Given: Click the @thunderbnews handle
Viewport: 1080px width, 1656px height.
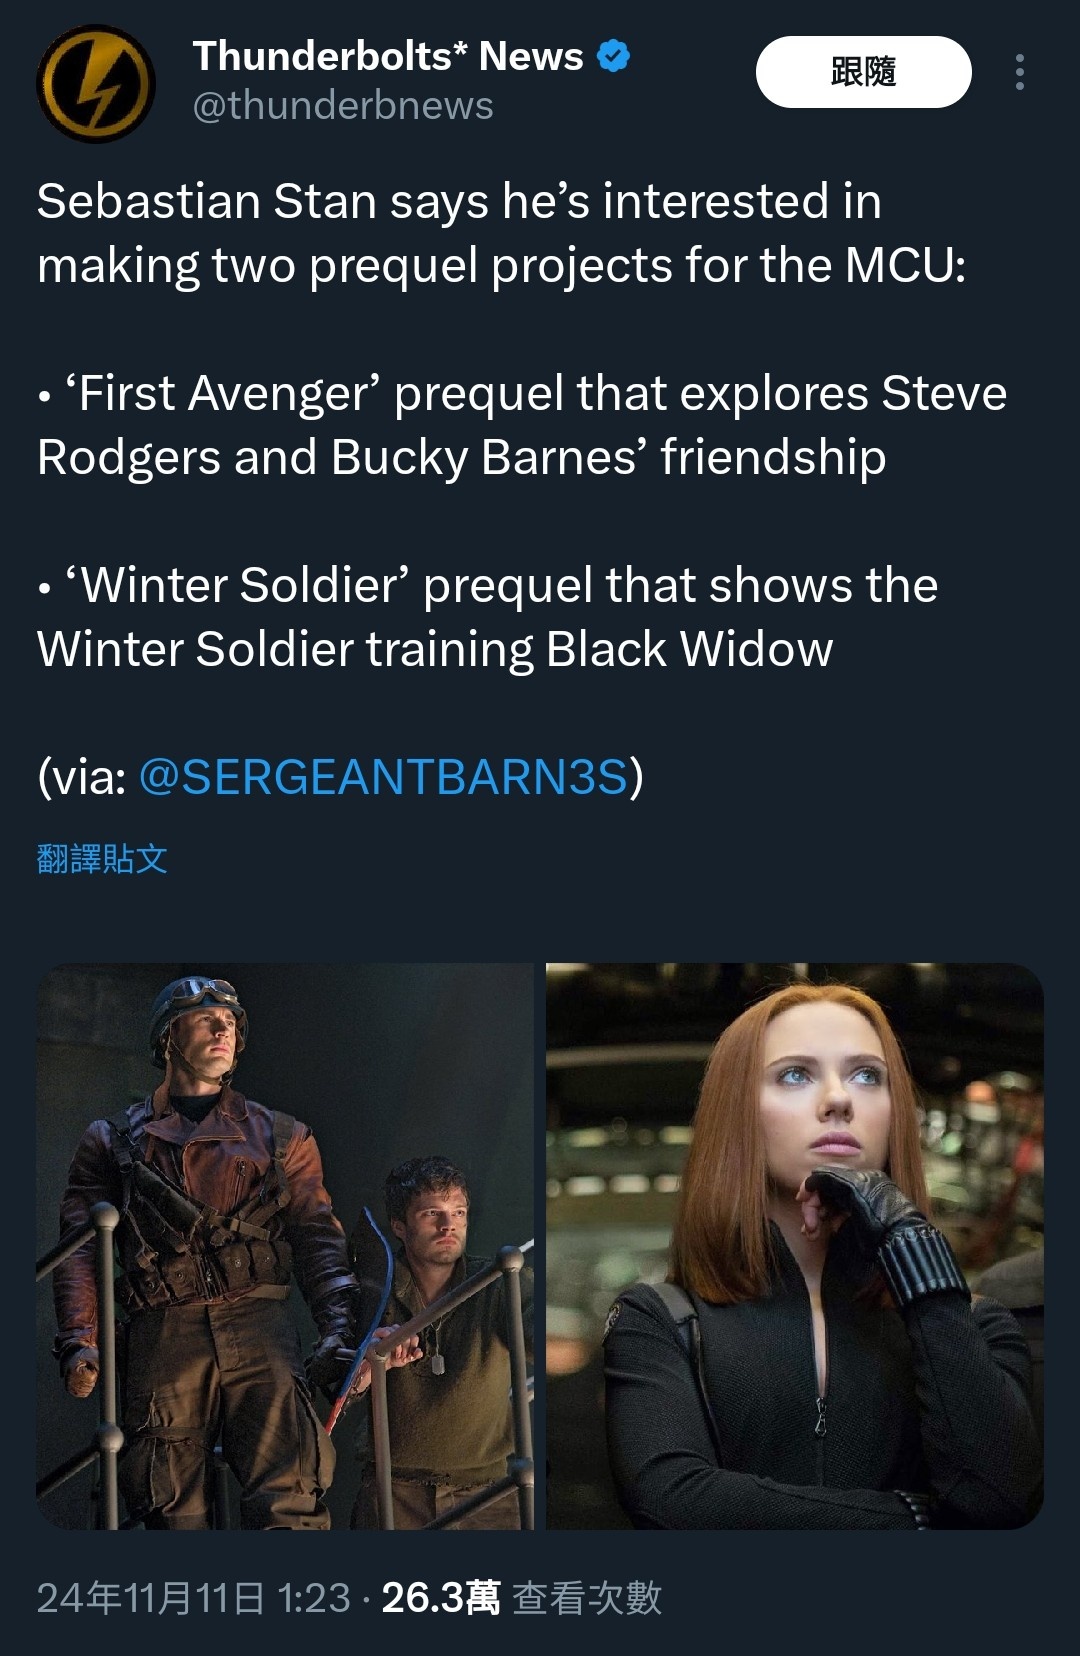Looking at the screenshot, I should click(343, 106).
